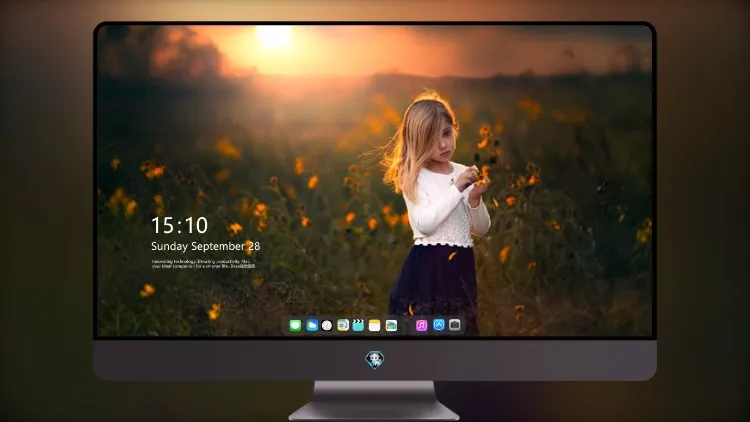Open the yellow Notes app in dock

click(x=375, y=325)
